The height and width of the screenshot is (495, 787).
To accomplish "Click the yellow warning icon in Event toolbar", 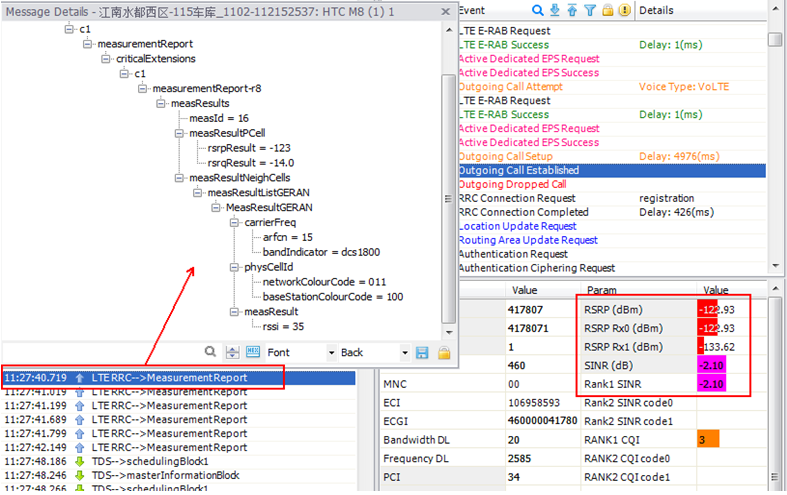I will tap(624, 10).
